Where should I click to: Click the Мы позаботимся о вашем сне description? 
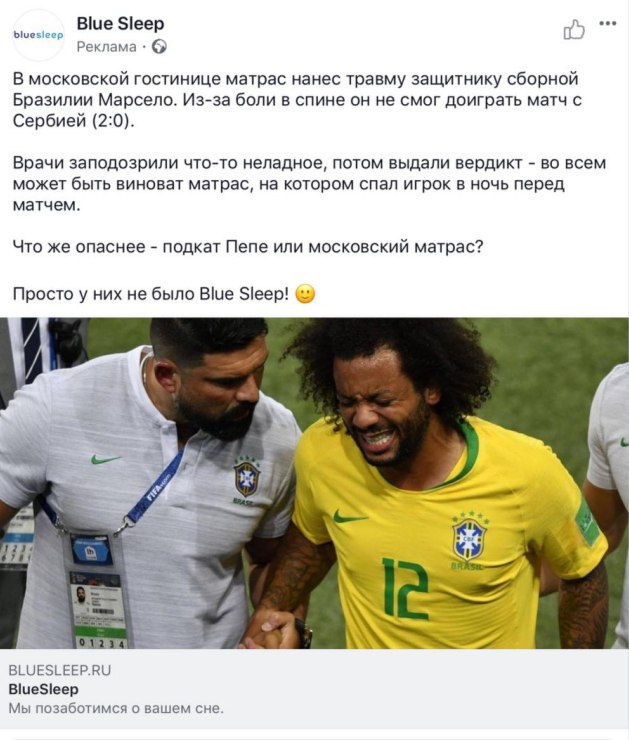point(116,708)
